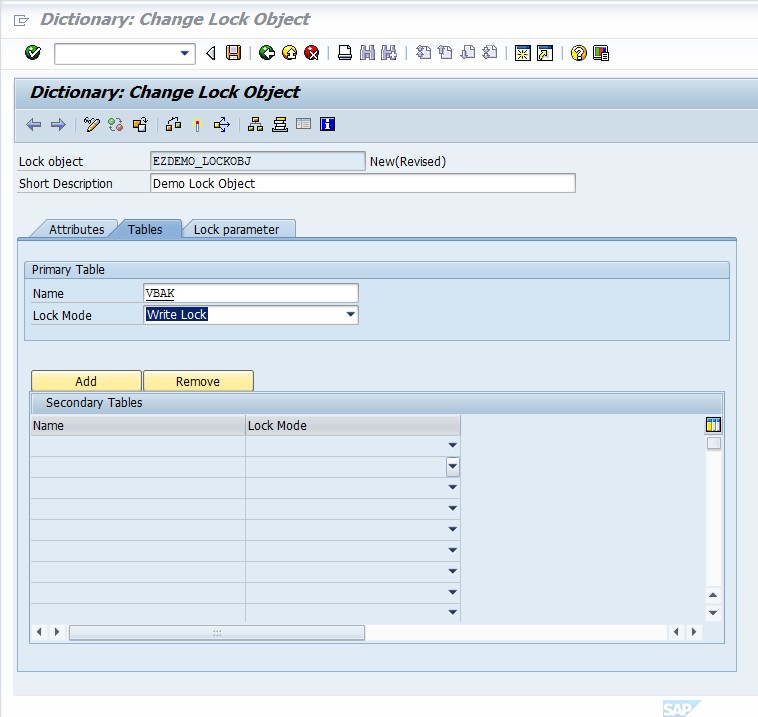Click the green Enter checkmark icon

point(33,52)
